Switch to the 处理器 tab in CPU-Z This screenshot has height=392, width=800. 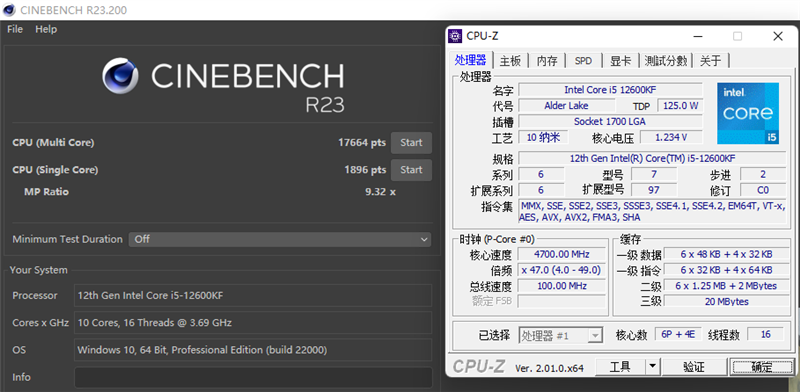pyautogui.click(x=470, y=60)
